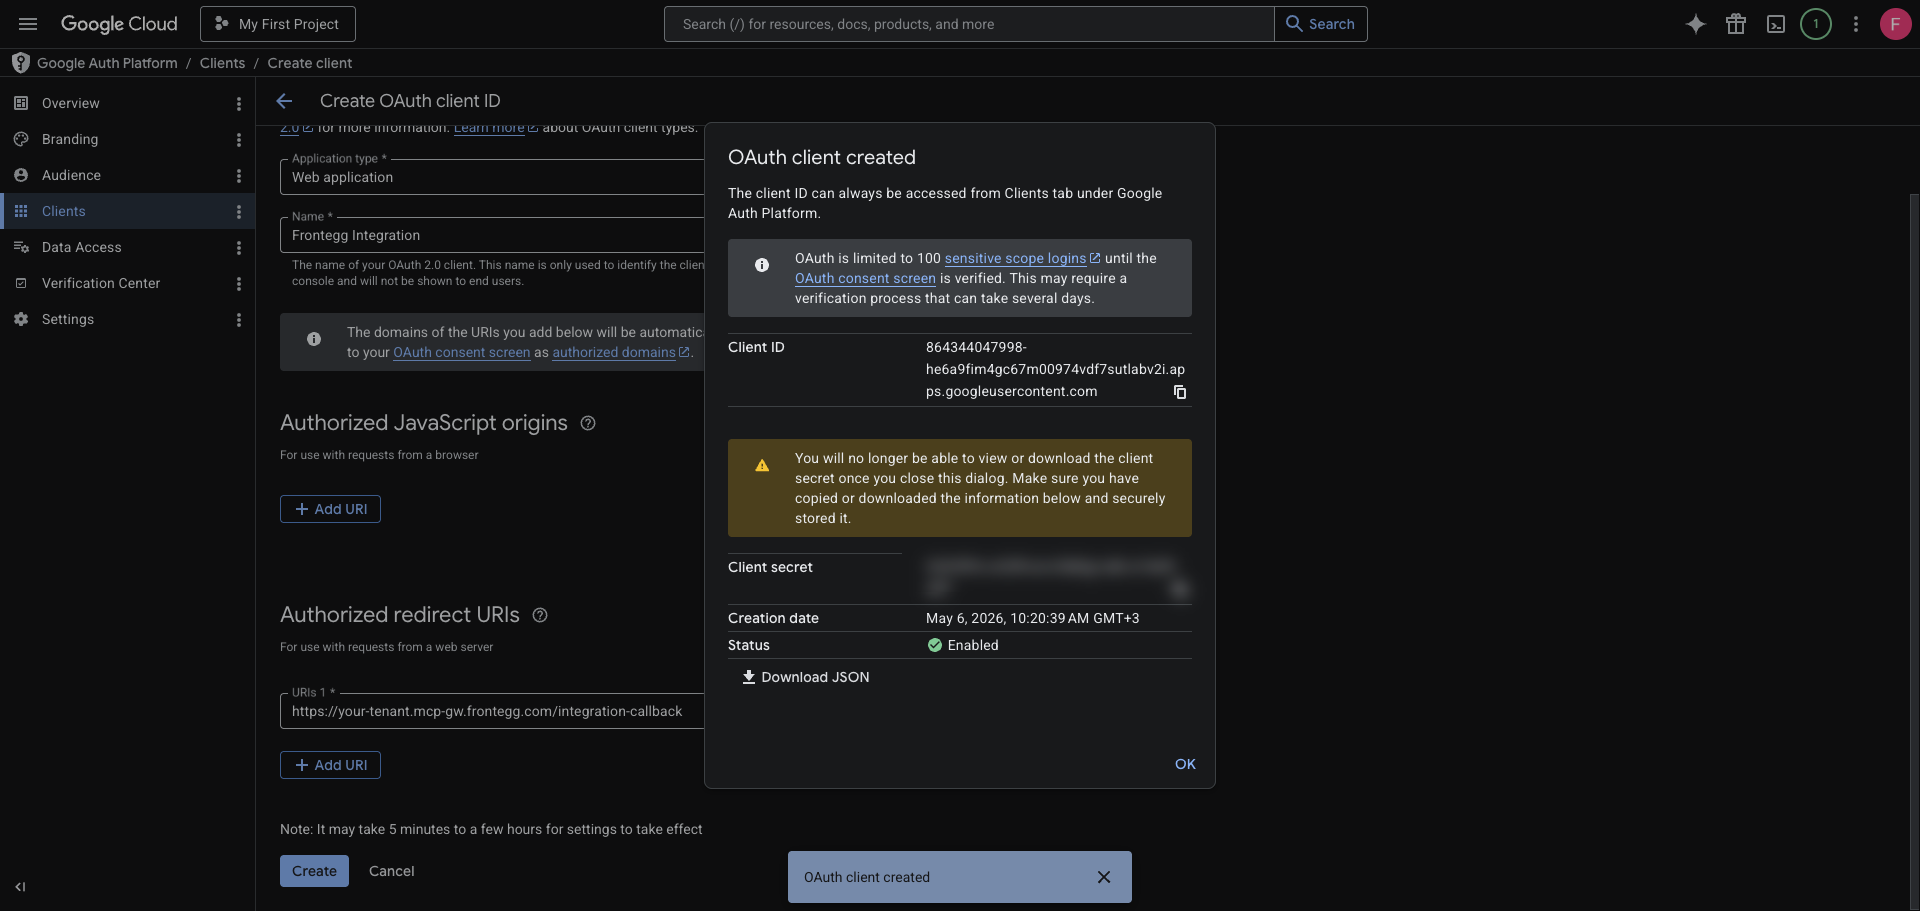Open the free trial gift icon
Screen dimensions: 1920x911
[1736, 24]
